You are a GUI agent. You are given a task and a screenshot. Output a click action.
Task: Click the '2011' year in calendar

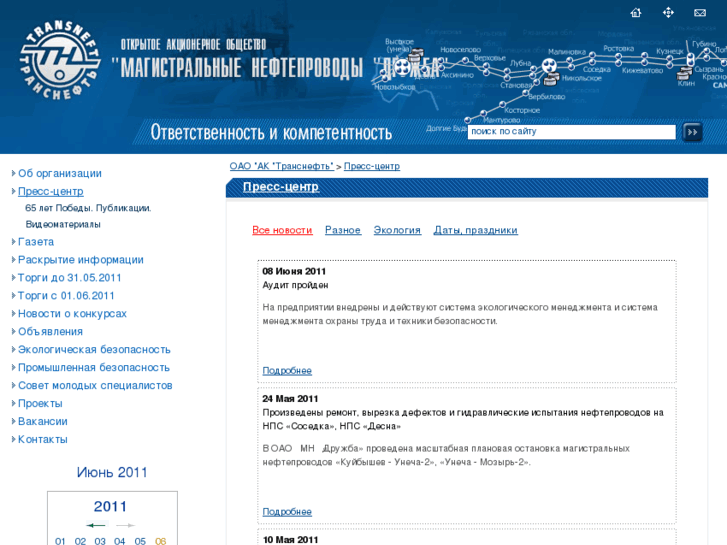110,506
